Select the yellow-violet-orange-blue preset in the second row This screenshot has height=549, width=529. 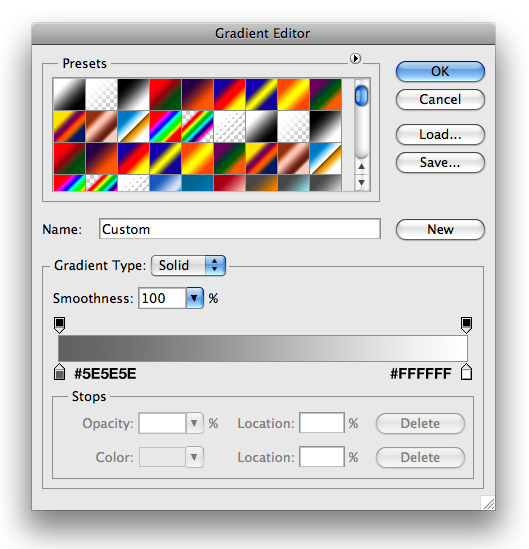69,126
